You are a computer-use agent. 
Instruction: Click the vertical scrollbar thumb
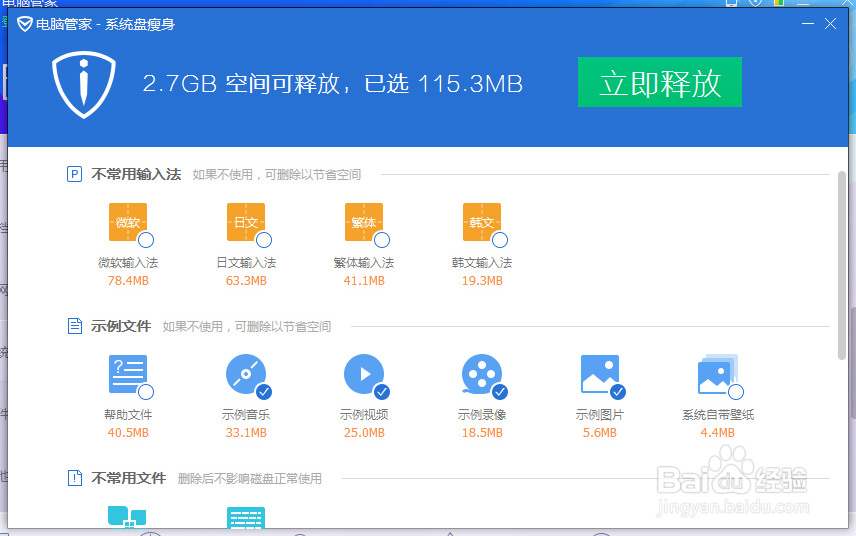coord(842,265)
